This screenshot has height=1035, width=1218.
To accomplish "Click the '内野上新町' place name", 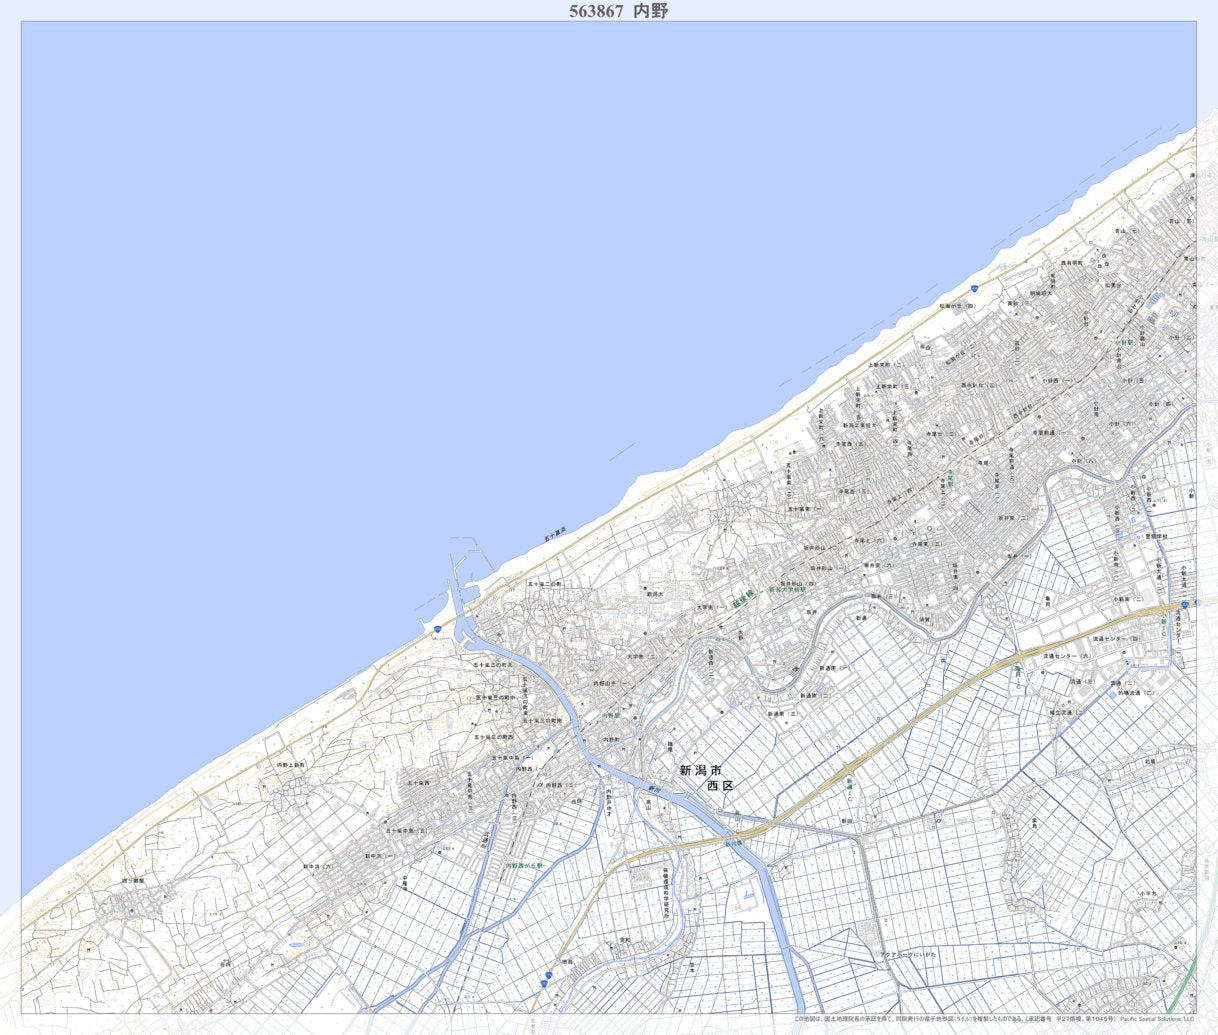I will (292, 764).
